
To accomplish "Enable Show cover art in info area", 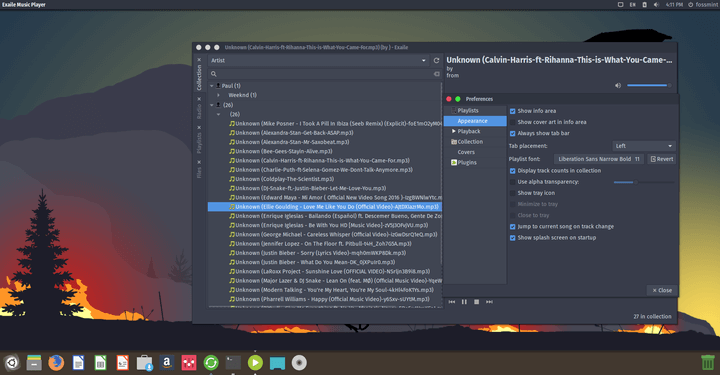I will click(x=512, y=122).
